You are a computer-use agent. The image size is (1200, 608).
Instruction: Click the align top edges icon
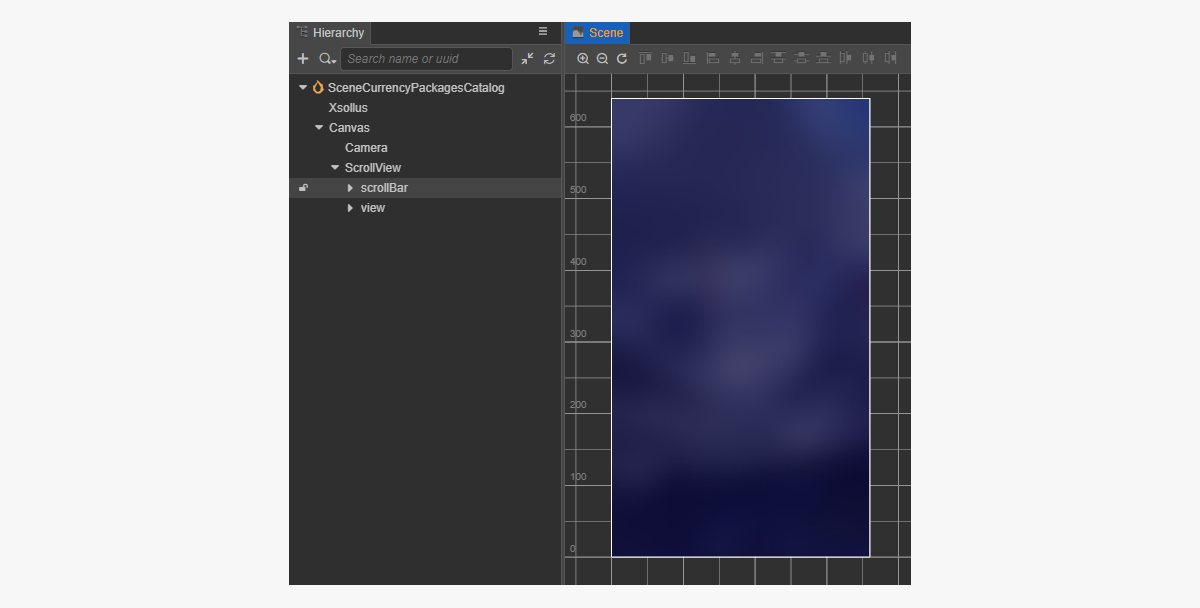tap(646, 59)
